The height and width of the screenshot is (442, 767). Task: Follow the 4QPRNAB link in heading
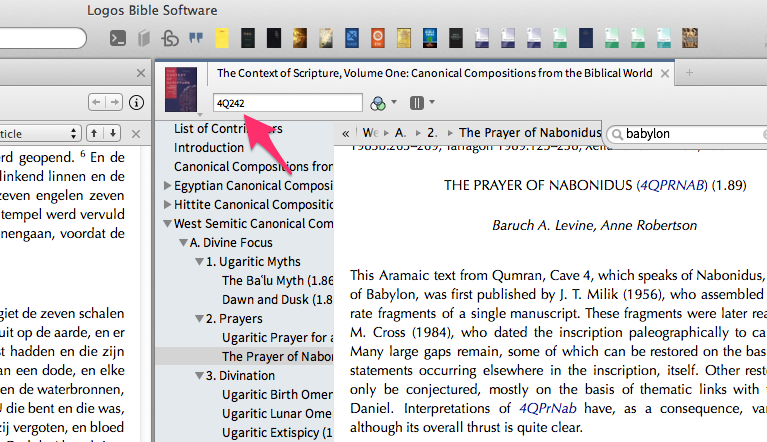pyautogui.click(x=672, y=185)
